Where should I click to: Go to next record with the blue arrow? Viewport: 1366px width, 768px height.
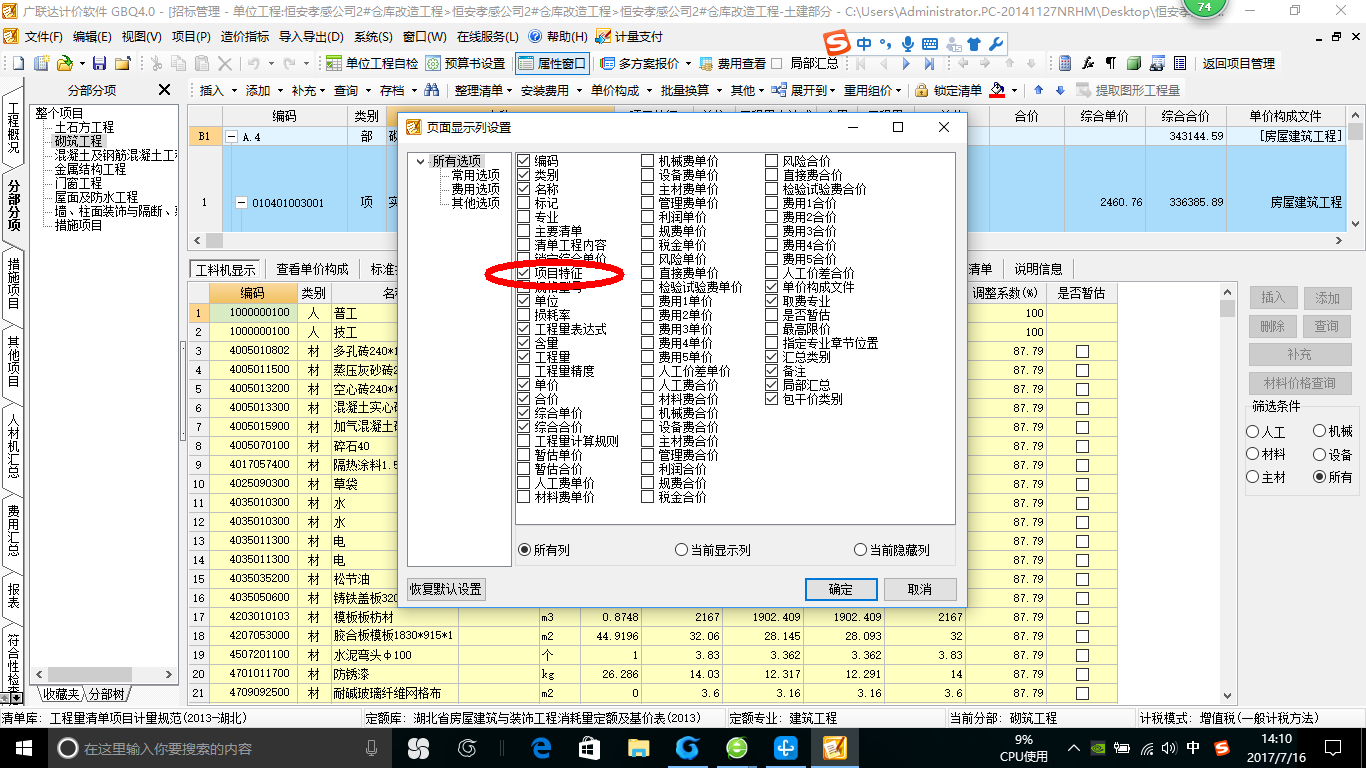(907, 63)
